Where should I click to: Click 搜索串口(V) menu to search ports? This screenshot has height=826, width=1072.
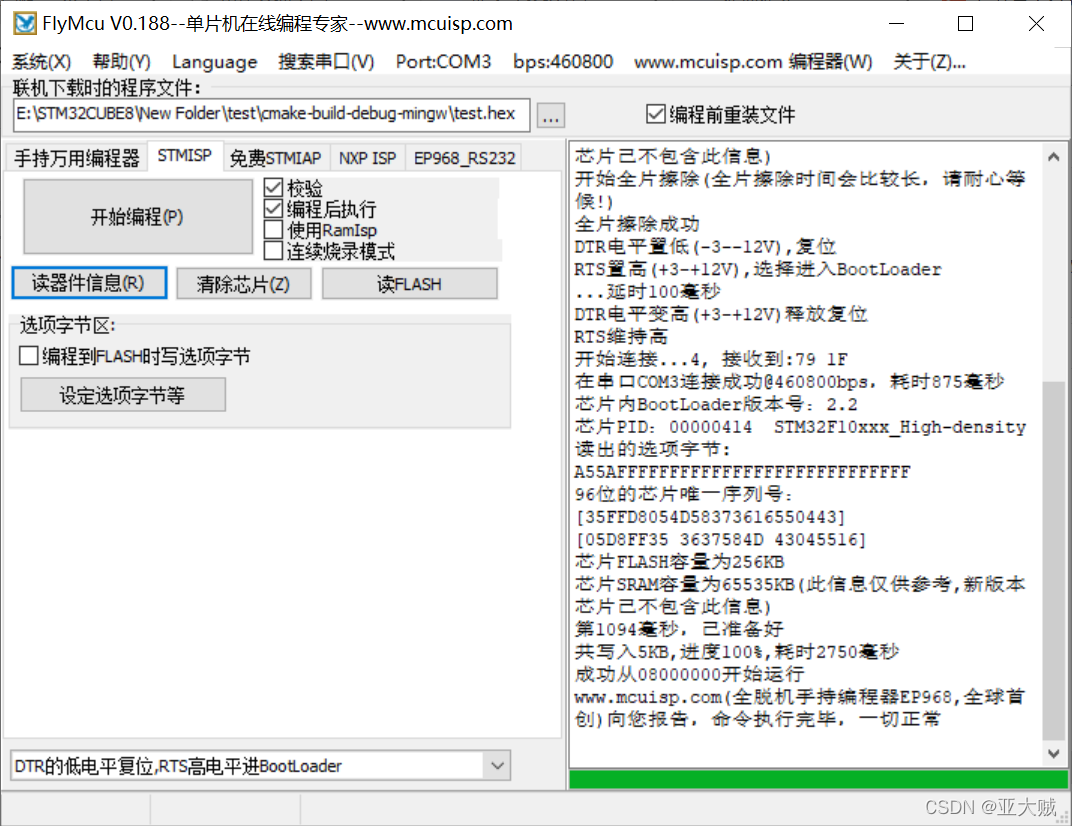click(x=326, y=62)
